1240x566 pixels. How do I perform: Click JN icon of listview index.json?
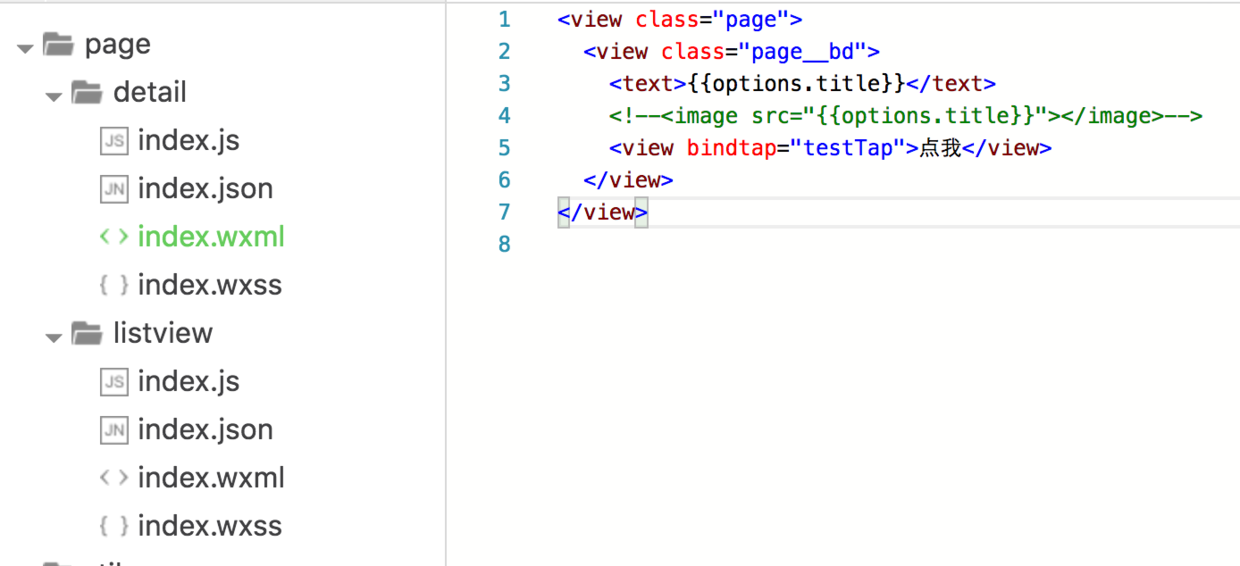[x=114, y=430]
